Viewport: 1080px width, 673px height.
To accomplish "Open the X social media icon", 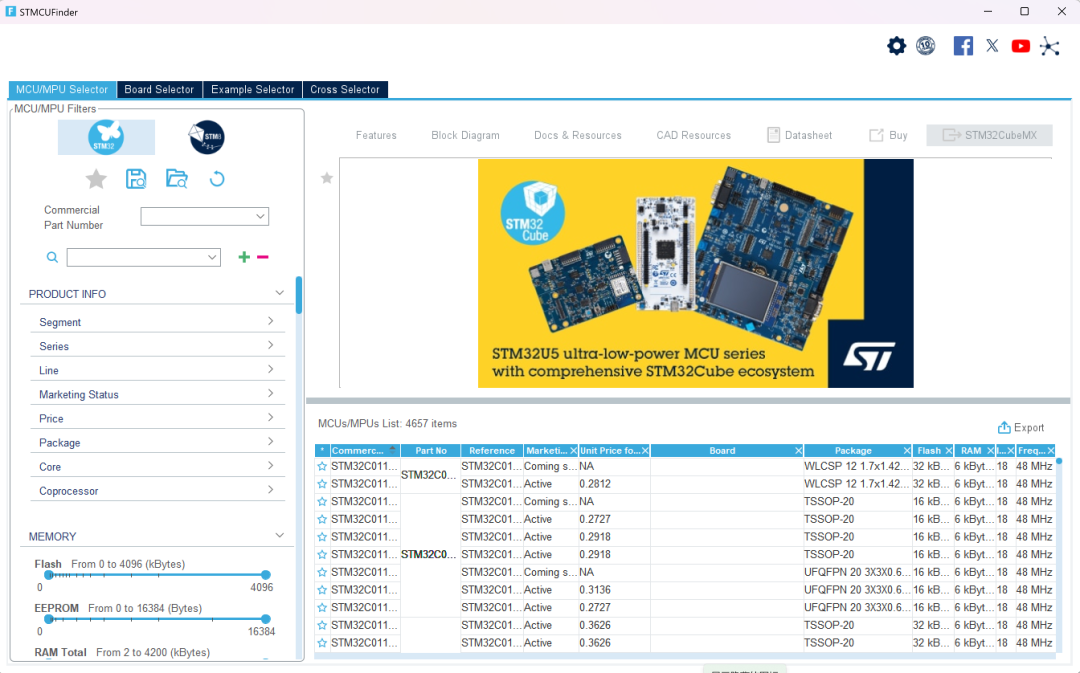I will tap(992, 46).
